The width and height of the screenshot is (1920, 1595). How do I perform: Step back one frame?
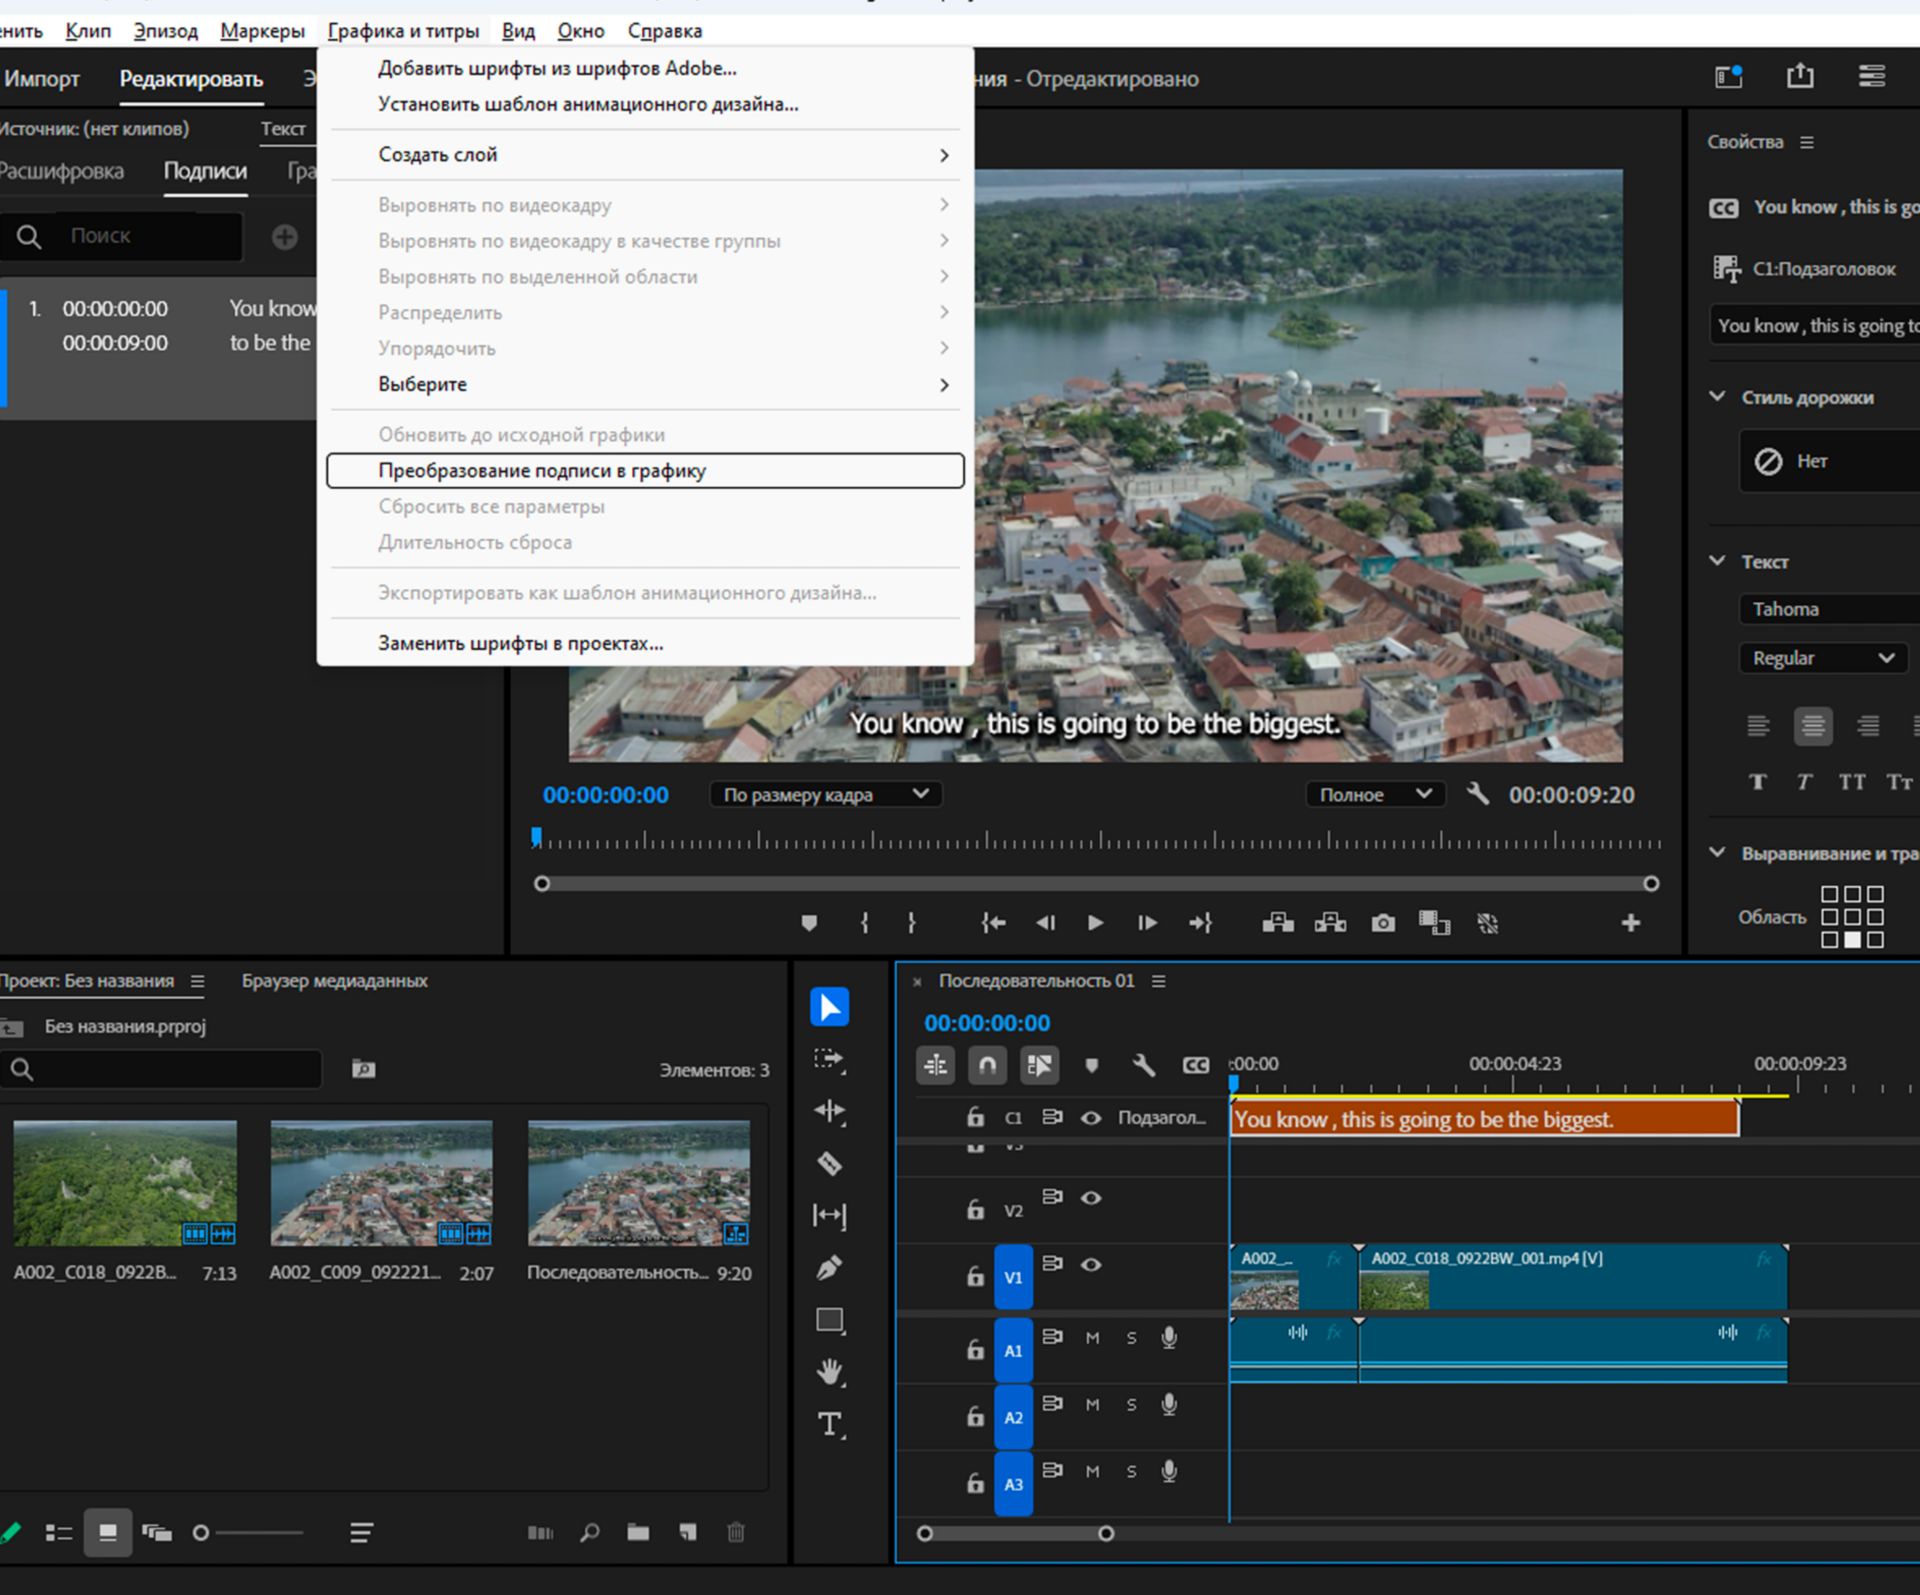1045,923
